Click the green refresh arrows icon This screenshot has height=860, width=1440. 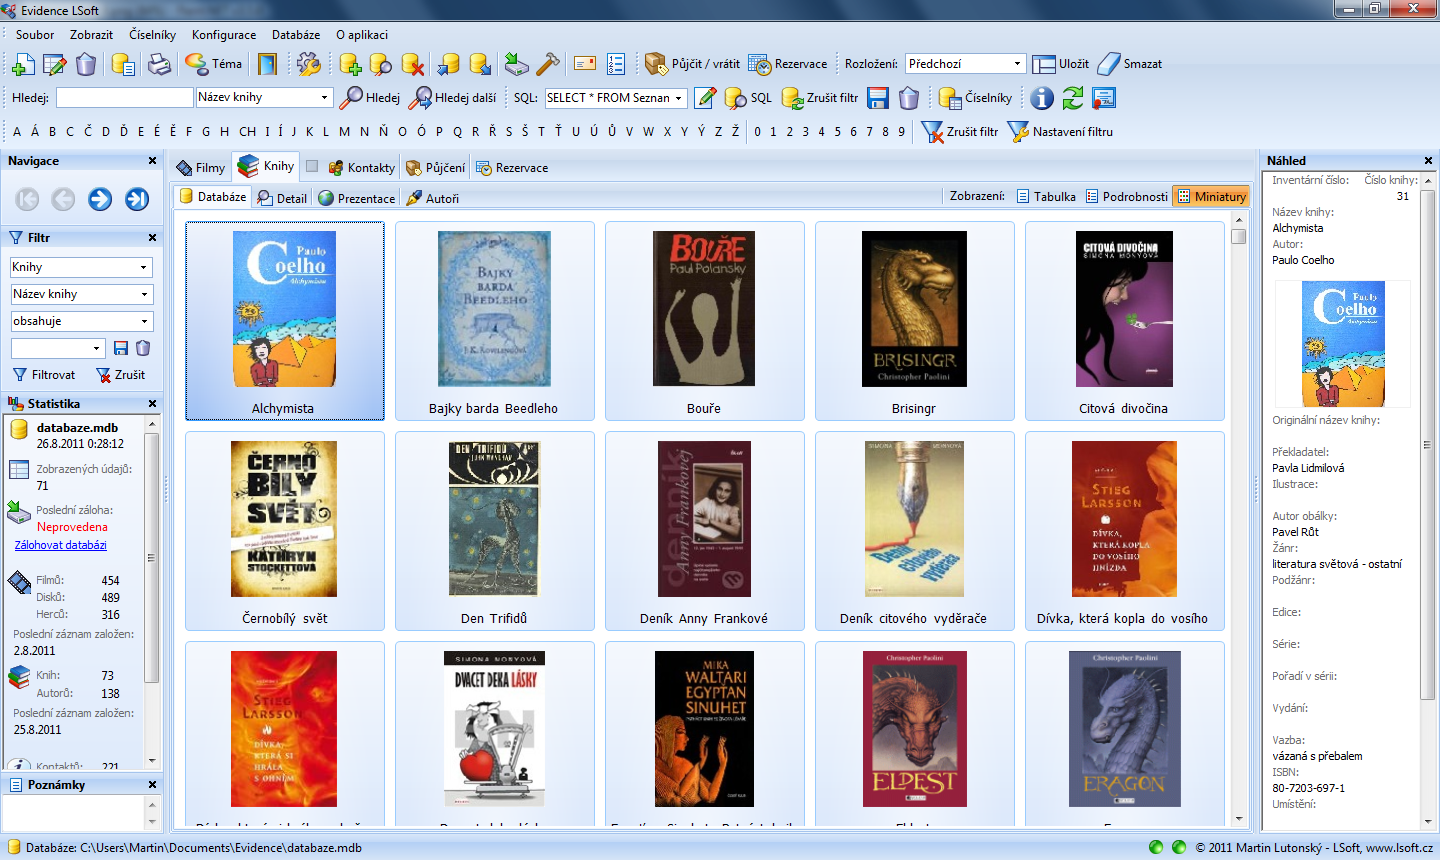[1073, 98]
